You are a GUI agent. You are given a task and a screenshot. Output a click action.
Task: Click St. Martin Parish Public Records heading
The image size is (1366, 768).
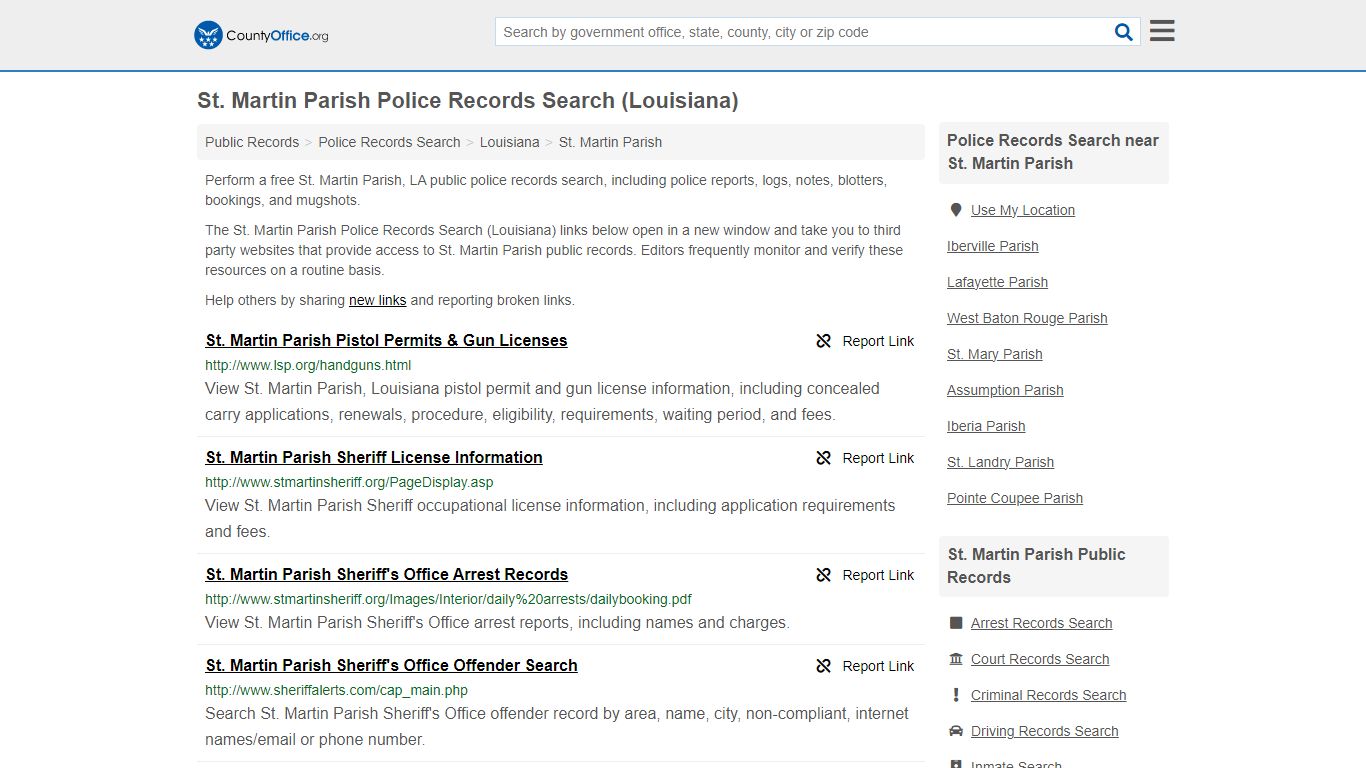click(1036, 566)
